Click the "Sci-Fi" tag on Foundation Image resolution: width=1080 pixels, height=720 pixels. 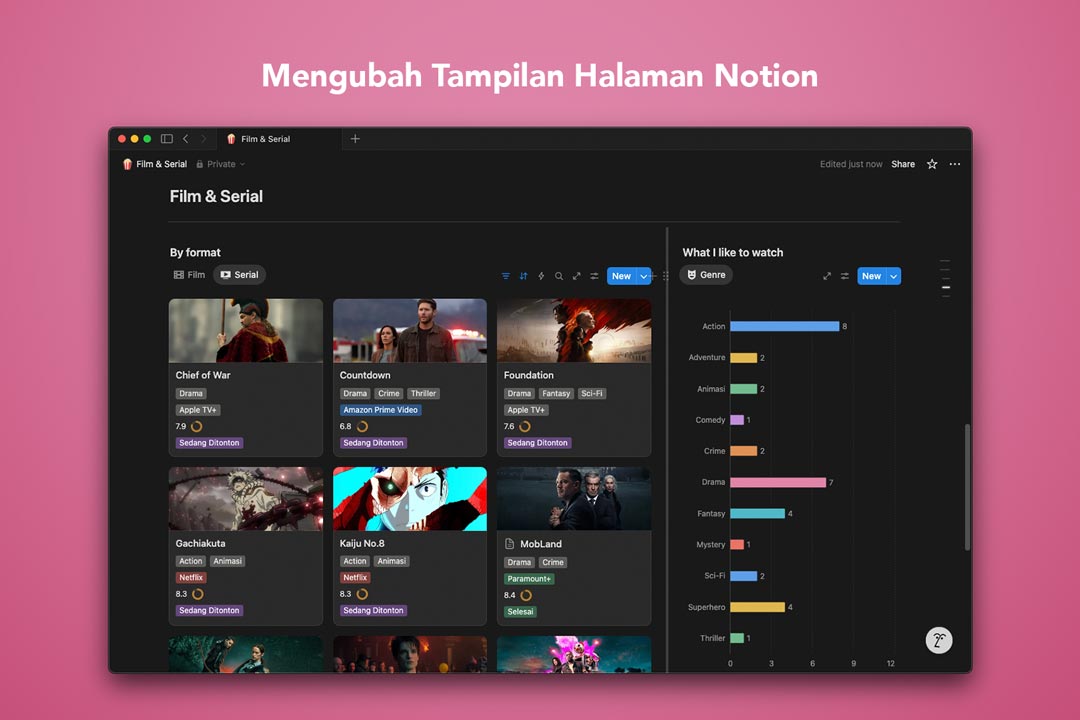[x=592, y=393]
